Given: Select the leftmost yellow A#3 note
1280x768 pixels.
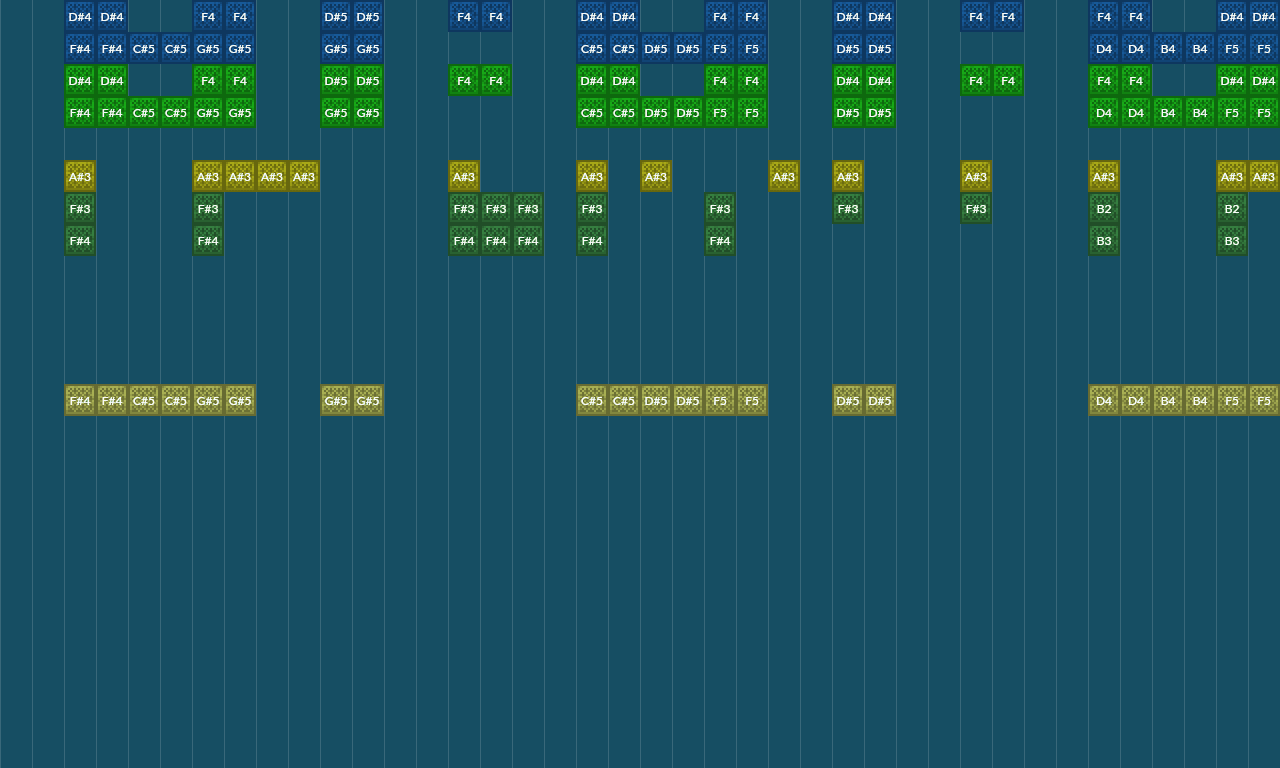Looking at the screenshot, I should pyautogui.click(x=80, y=177).
